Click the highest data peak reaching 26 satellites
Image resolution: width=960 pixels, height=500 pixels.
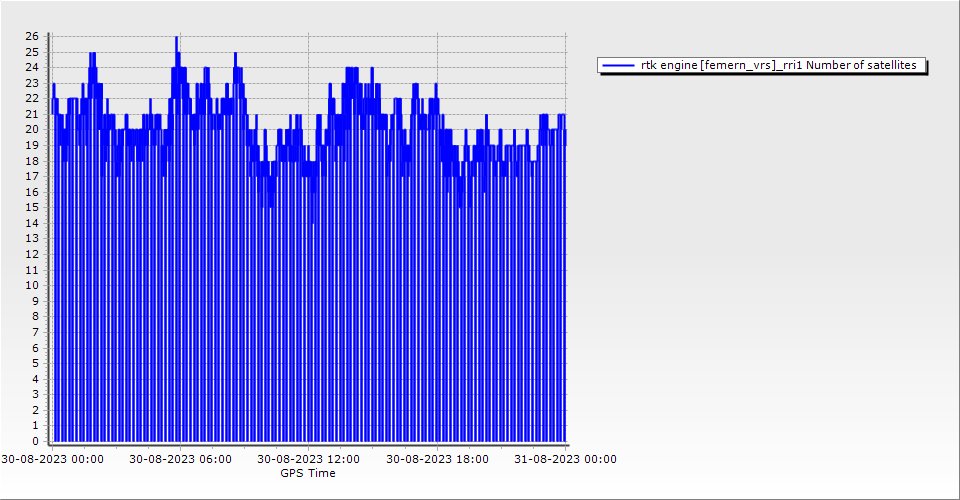[x=176, y=38]
